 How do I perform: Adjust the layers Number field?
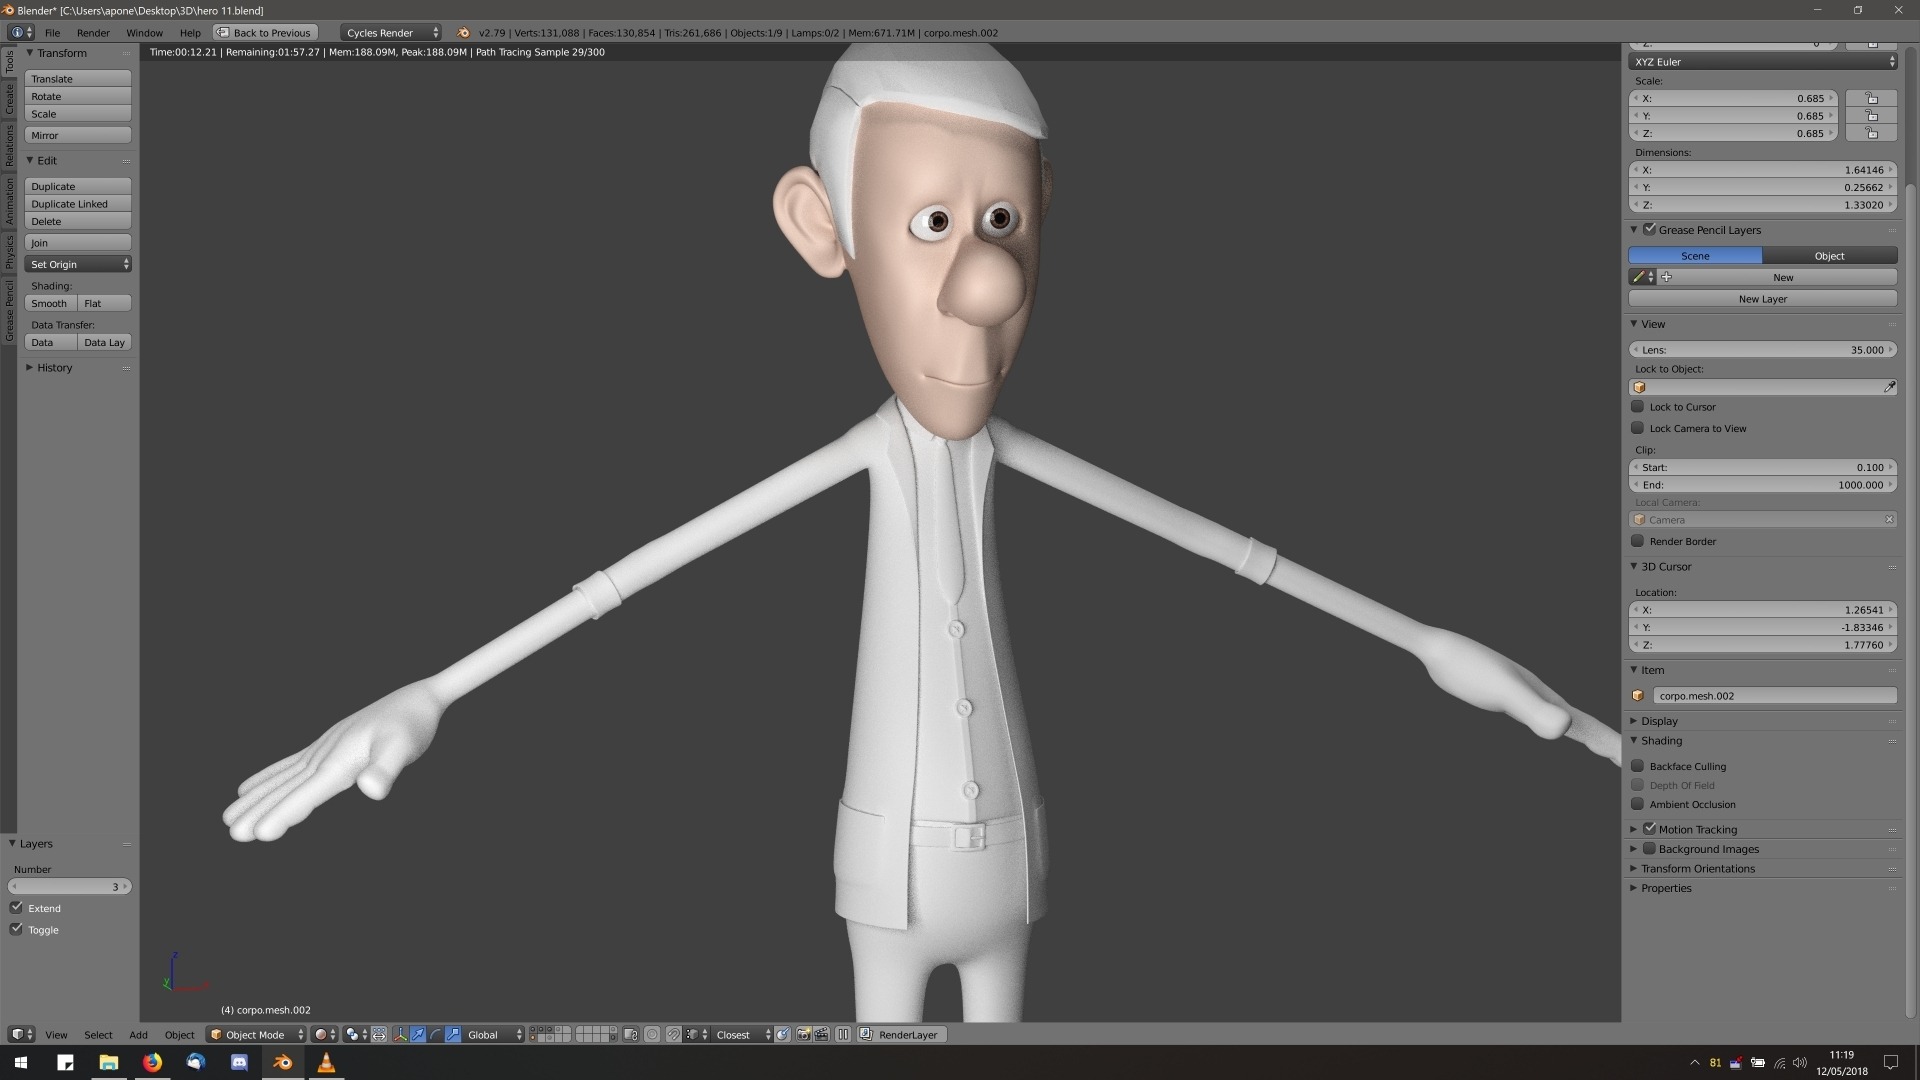click(x=70, y=887)
